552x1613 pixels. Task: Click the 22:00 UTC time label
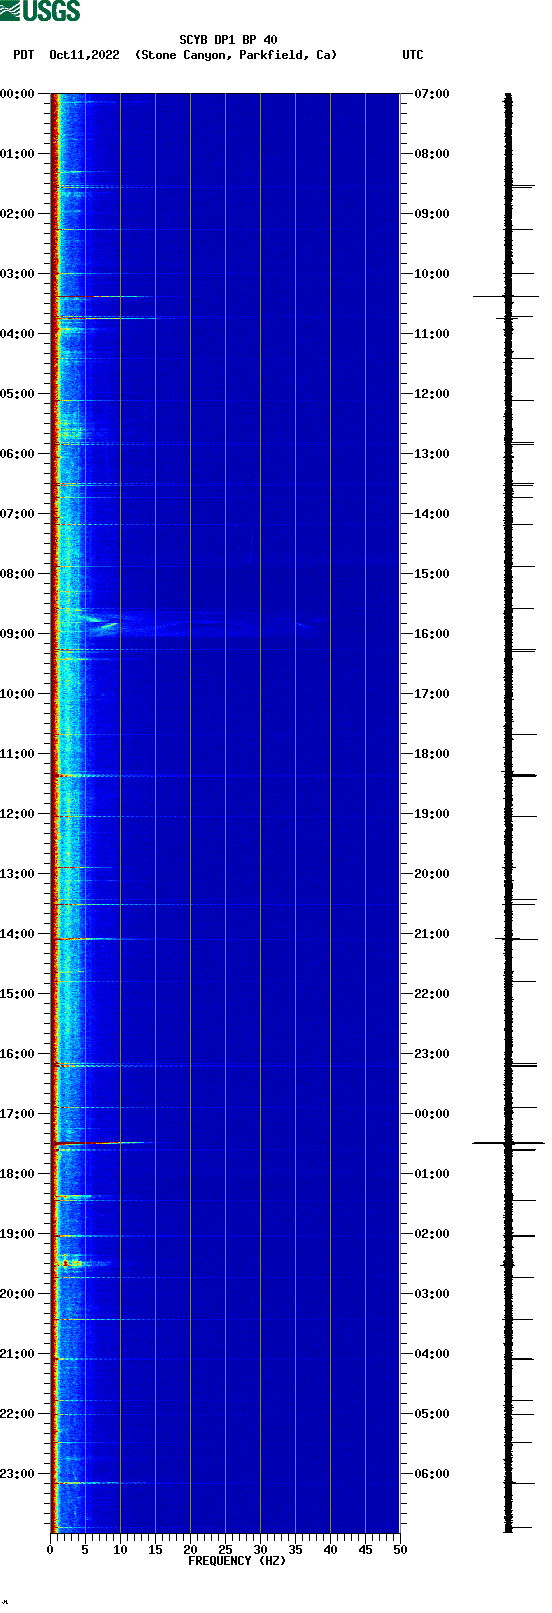point(432,994)
